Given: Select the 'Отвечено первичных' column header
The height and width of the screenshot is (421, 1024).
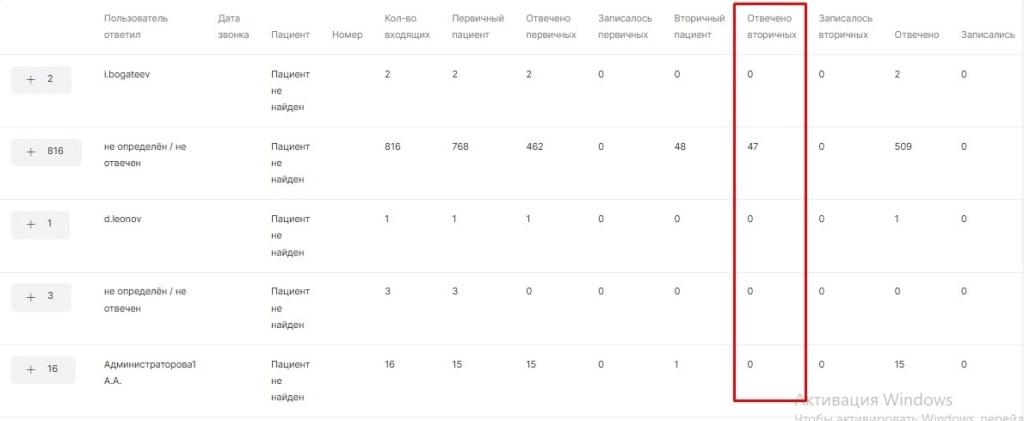Looking at the screenshot, I should [550, 27].
